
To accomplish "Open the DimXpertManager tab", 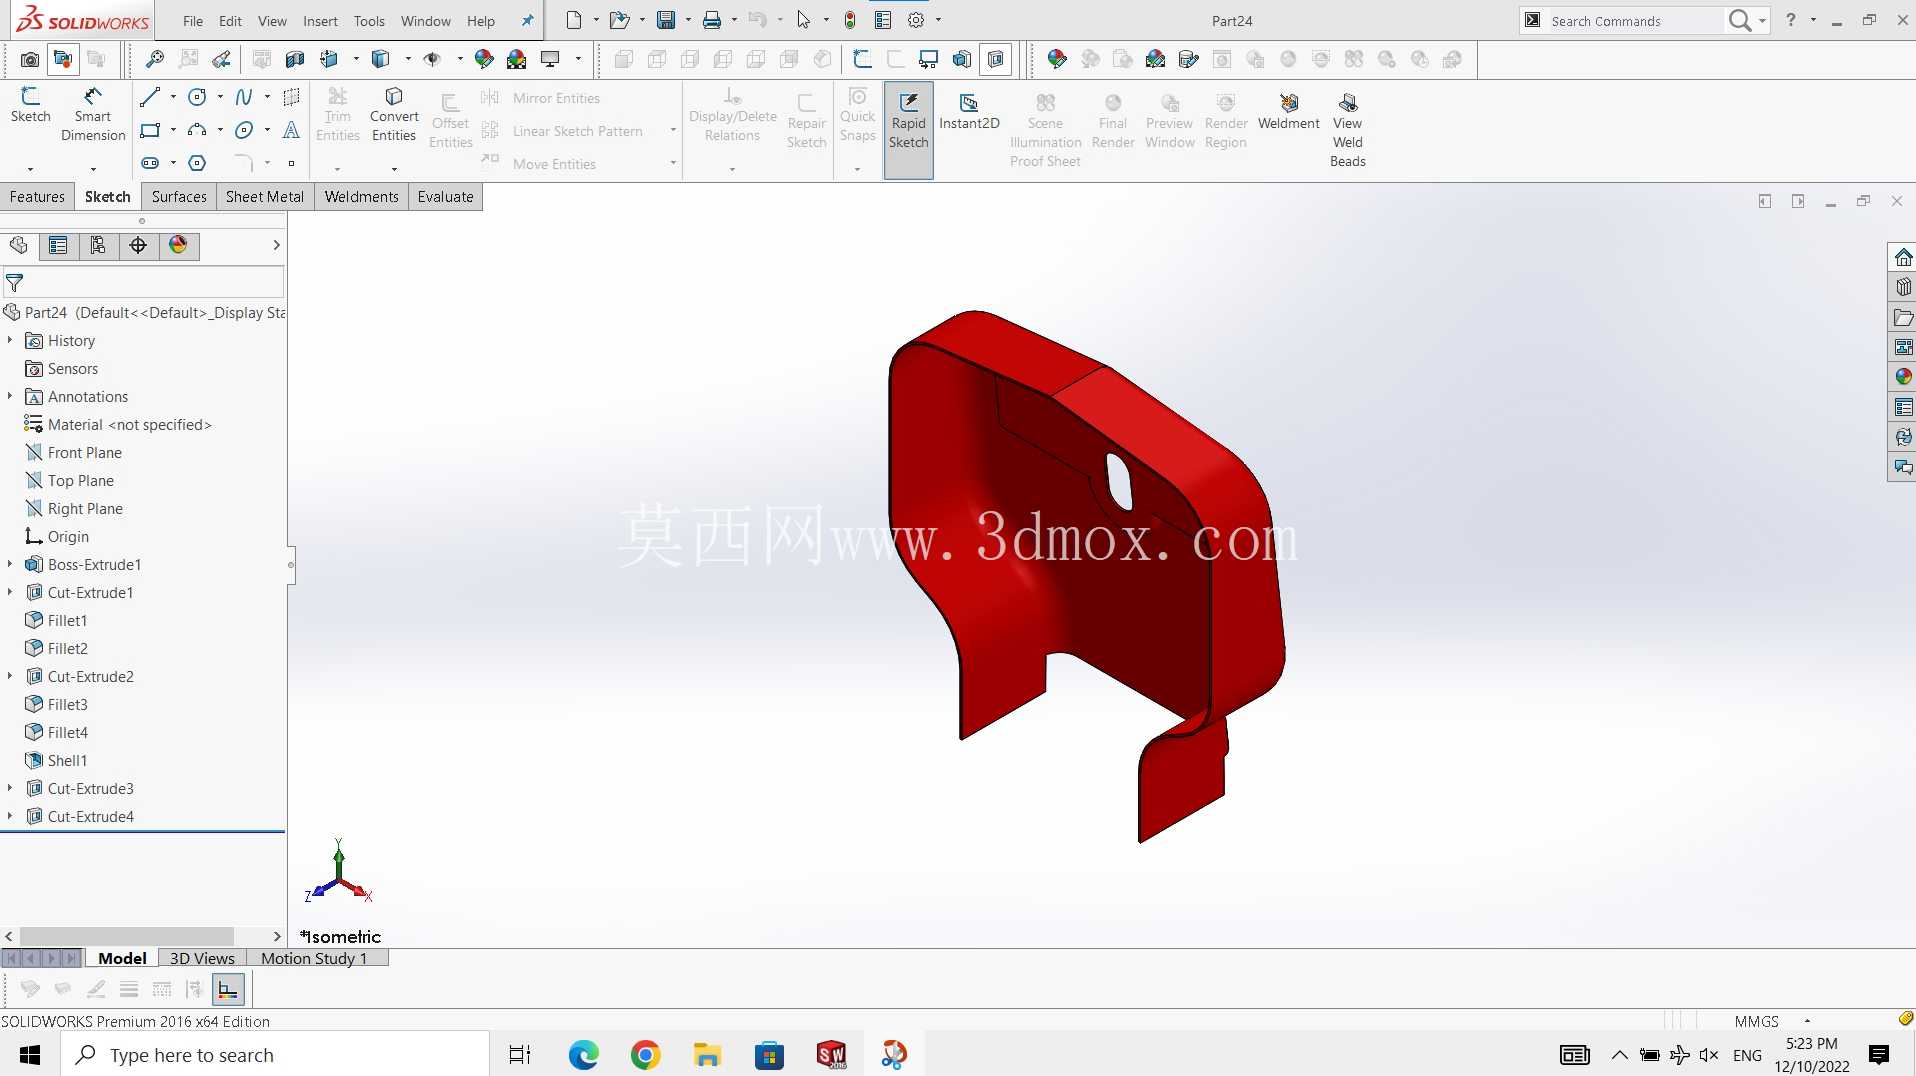I will (138, 245).
